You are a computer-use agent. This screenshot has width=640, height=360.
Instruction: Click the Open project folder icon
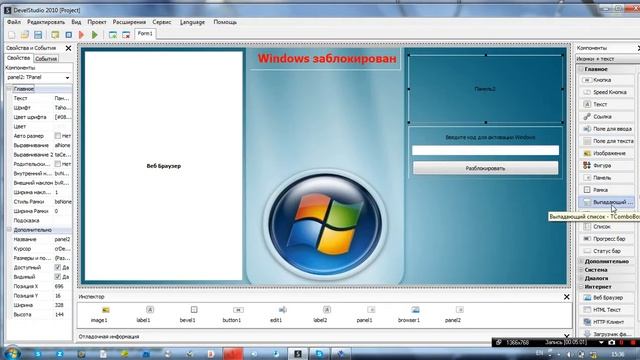pyautogui.click(x=24, y=35)
